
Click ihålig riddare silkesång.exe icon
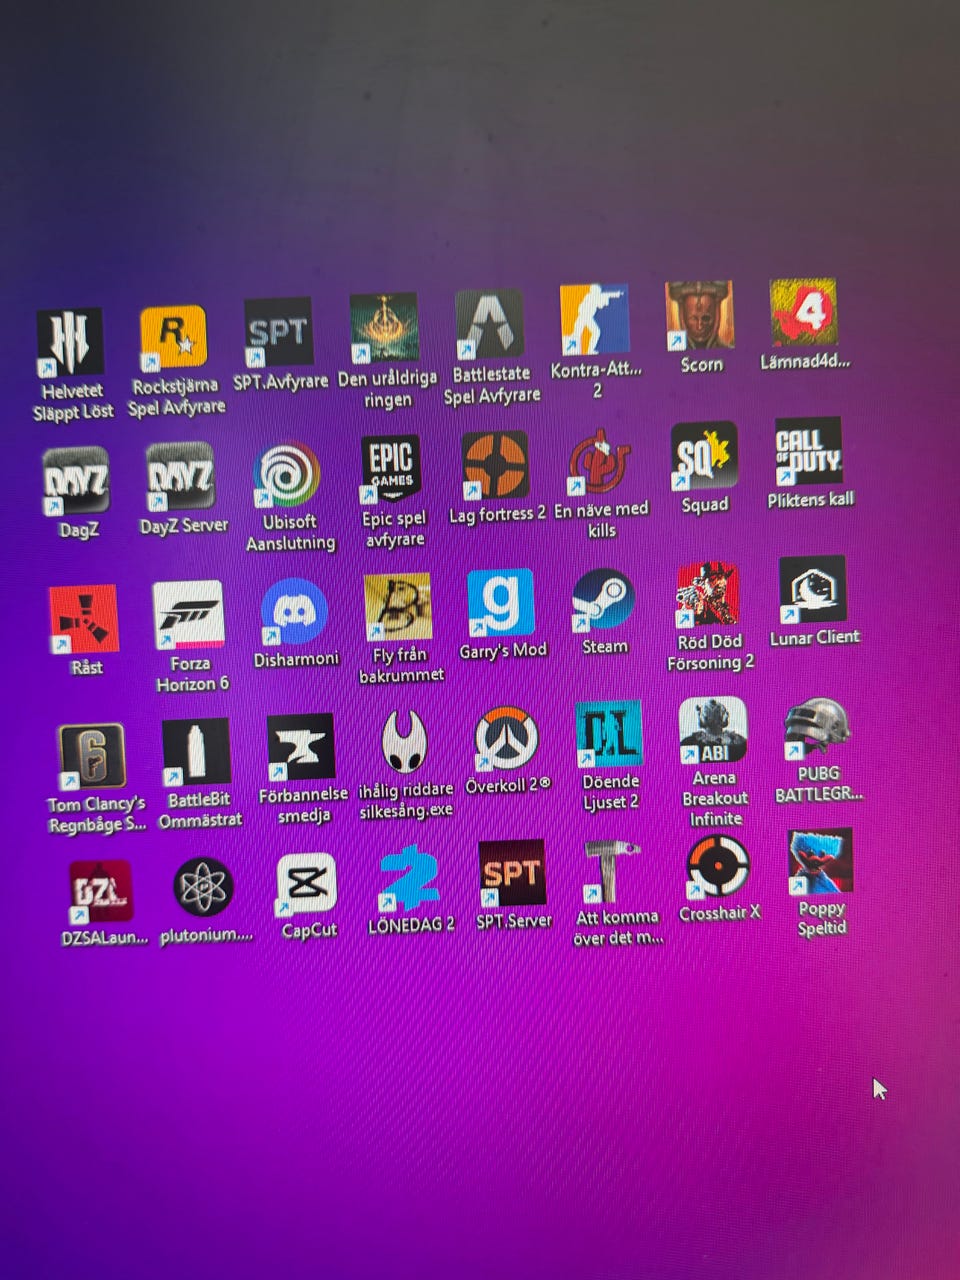coord(405,743)
